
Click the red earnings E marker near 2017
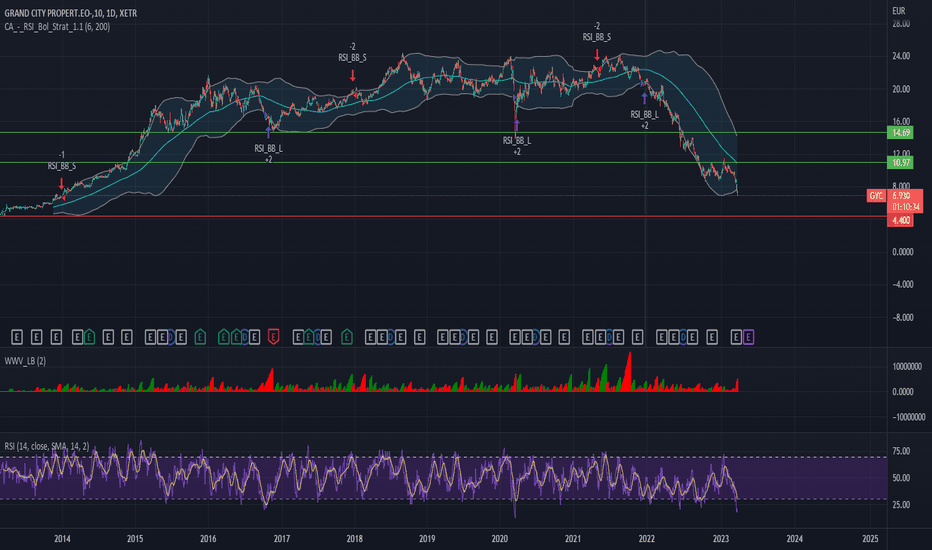pyautogui.click(x=273, y=337)
